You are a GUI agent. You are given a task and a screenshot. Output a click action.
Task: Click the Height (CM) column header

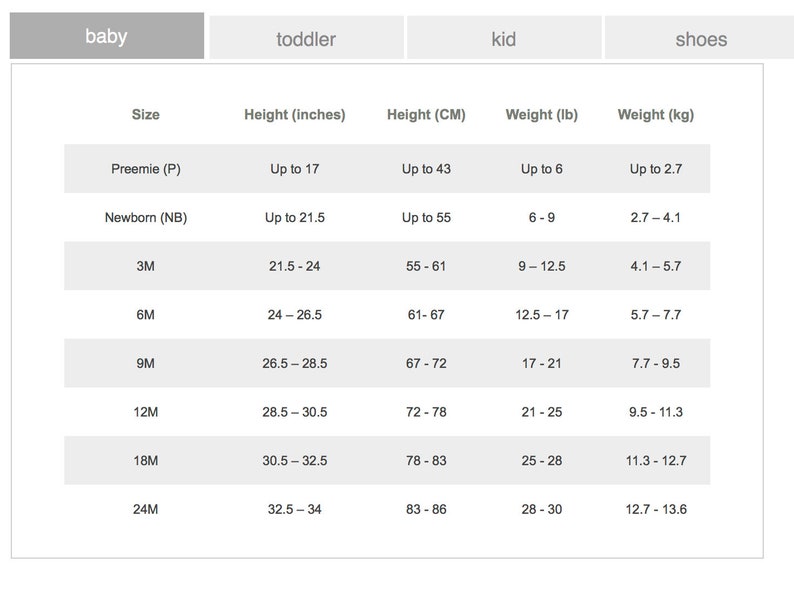click(x=426, y=115)
